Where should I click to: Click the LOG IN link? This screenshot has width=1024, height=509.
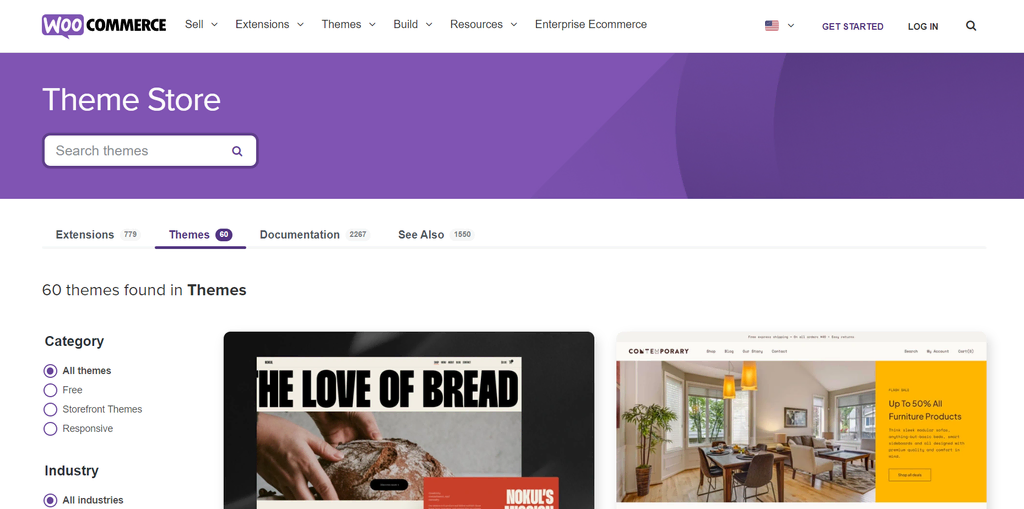pyautogui.click(x=923, y=27)
